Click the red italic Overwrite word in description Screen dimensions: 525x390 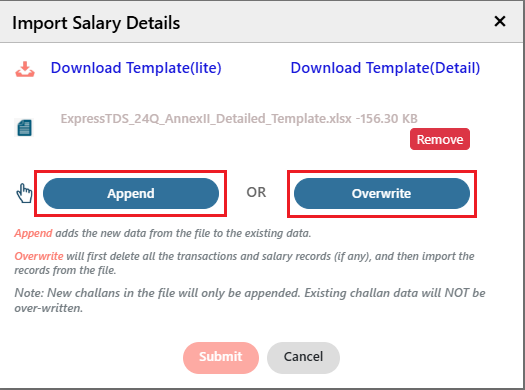(39, 256)
